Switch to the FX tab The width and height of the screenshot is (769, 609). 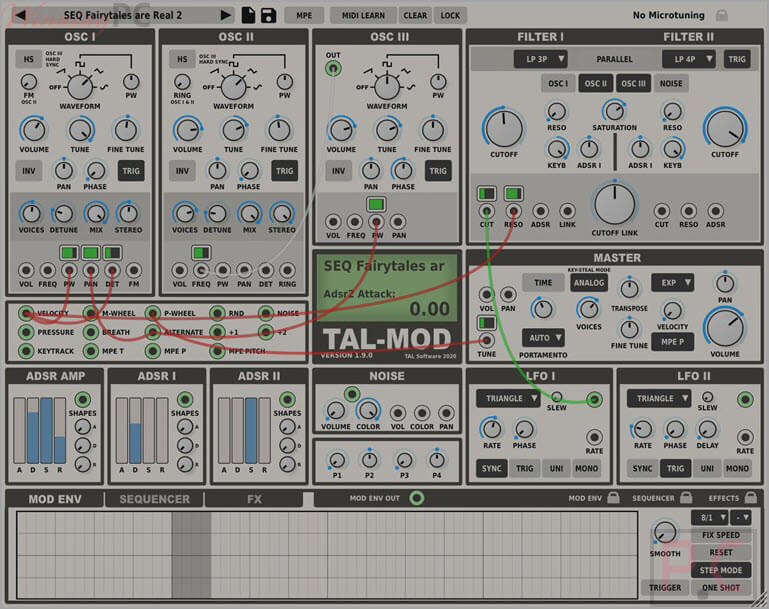tap(254, 499)
